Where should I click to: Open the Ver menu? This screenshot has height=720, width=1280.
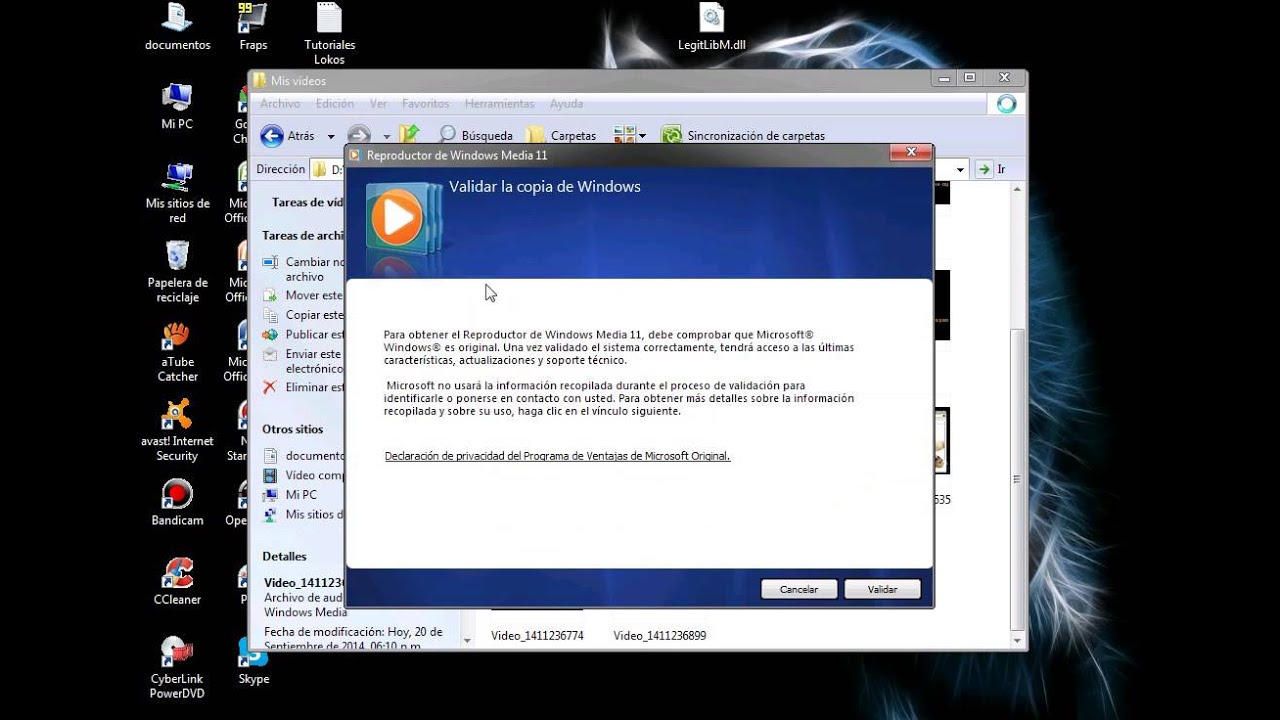[378, 104]
